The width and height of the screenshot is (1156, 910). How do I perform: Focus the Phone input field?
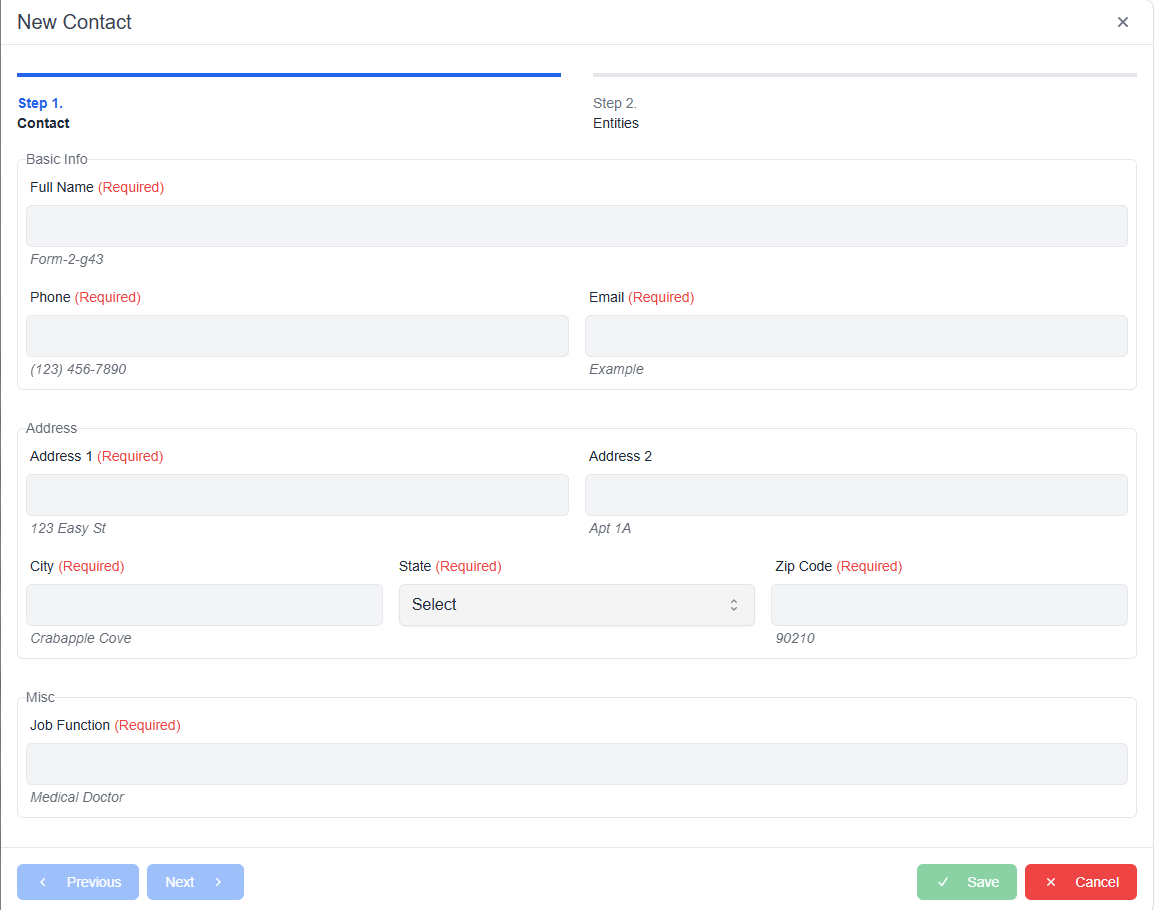[297, 336]
